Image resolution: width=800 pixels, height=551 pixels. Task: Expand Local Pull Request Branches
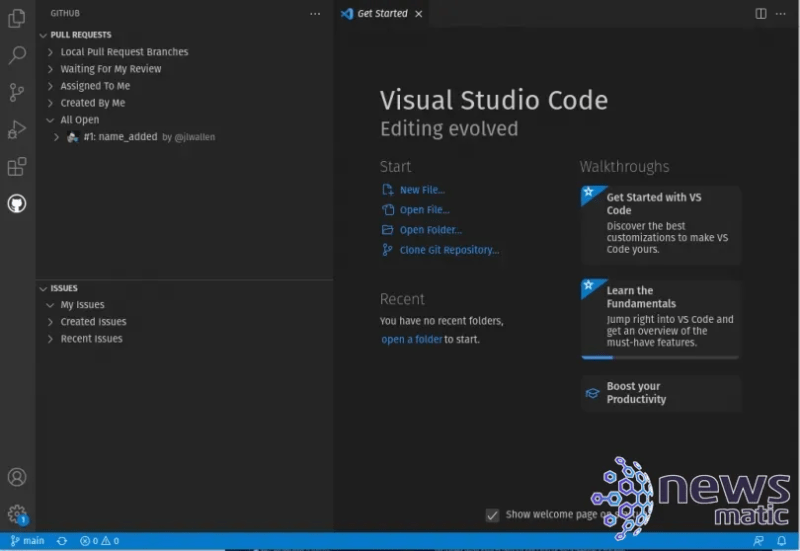click(50, 52)
